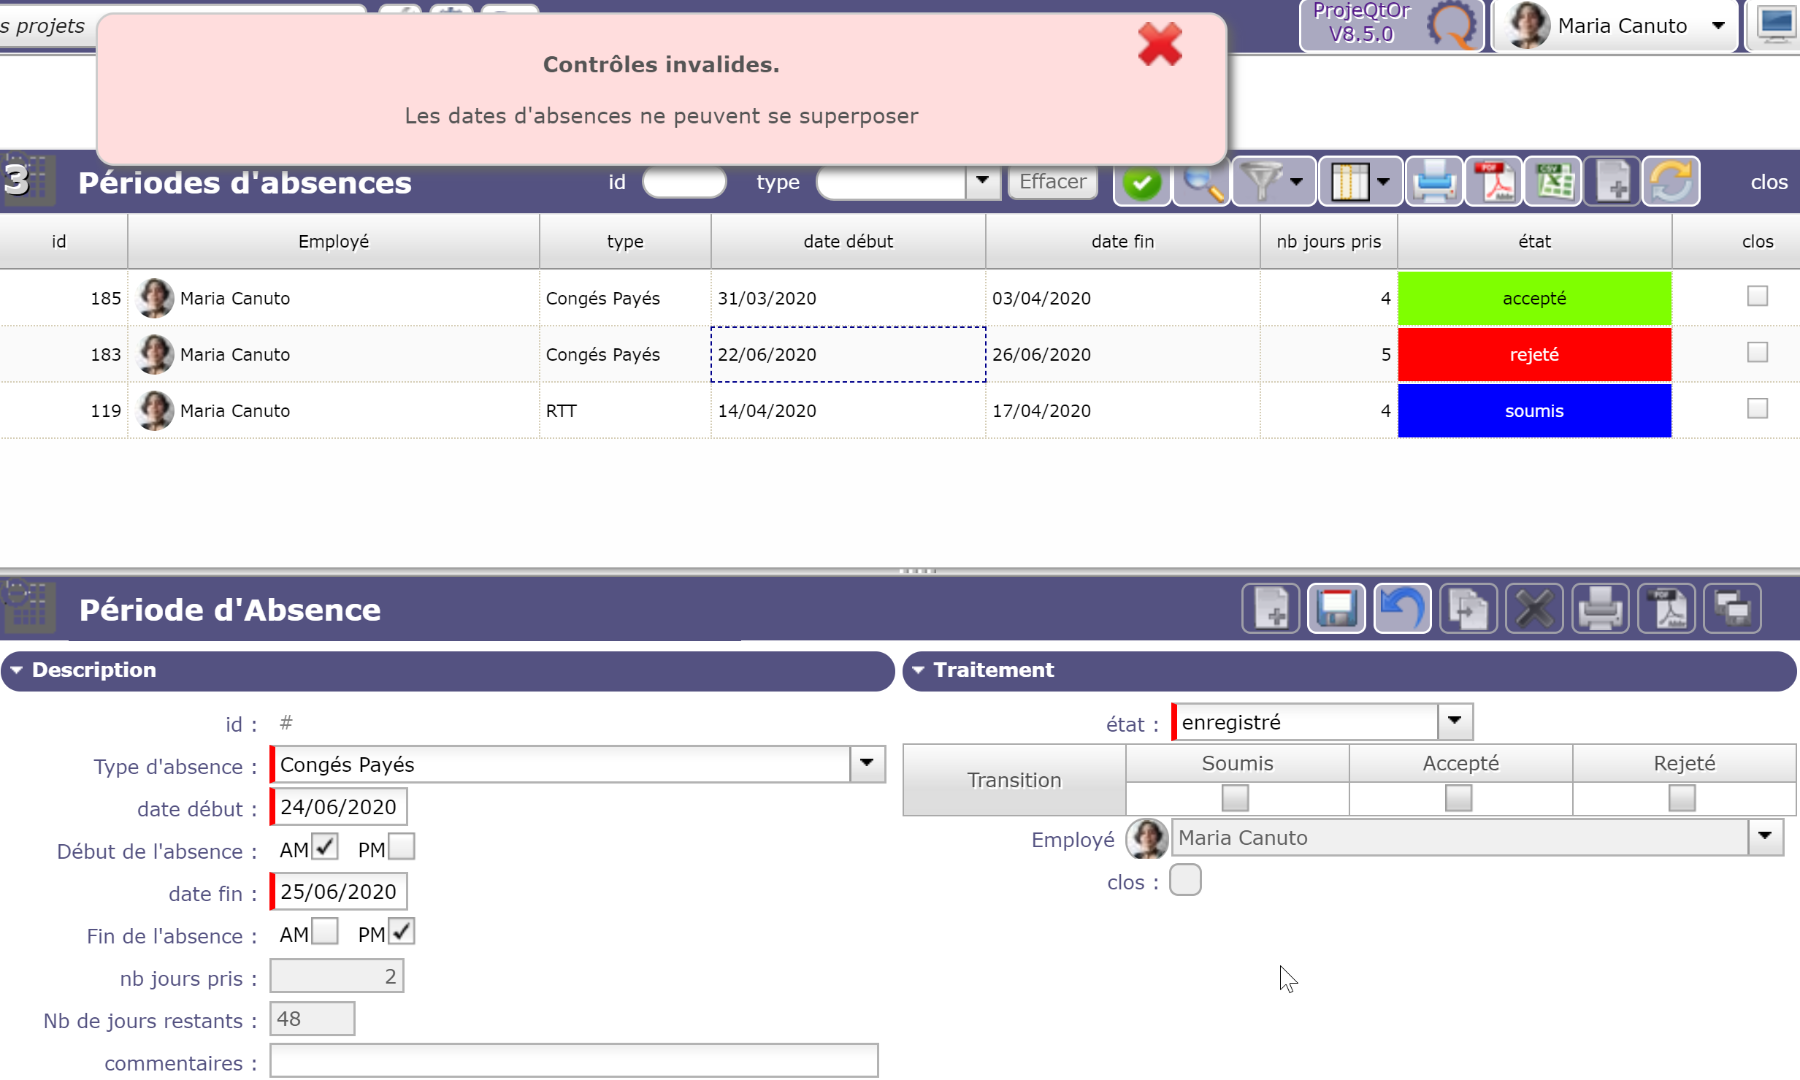The height and width of the screenshot is (1080, 1800).
Task: Export the absence list to PDF
Action: pyautogui.click(x=1494, y=182)
